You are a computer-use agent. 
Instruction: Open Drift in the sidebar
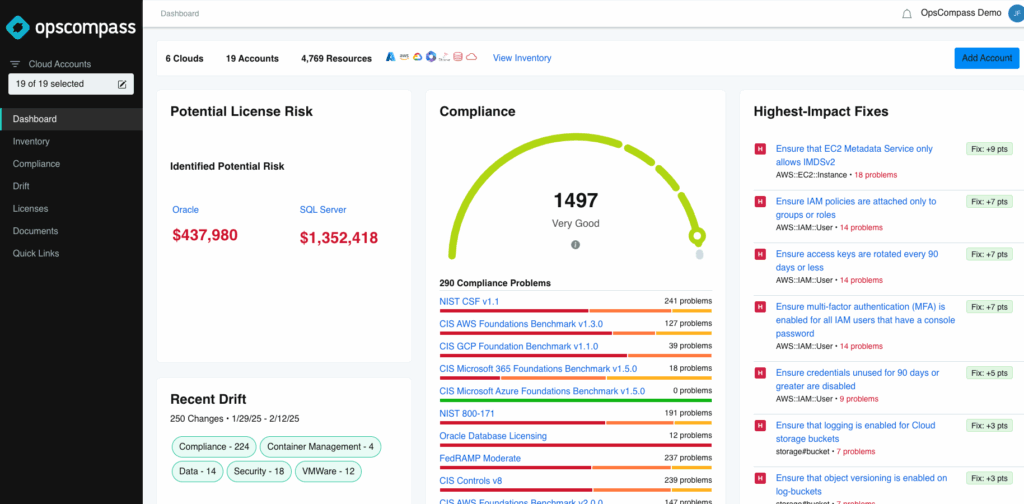(22, 186)
